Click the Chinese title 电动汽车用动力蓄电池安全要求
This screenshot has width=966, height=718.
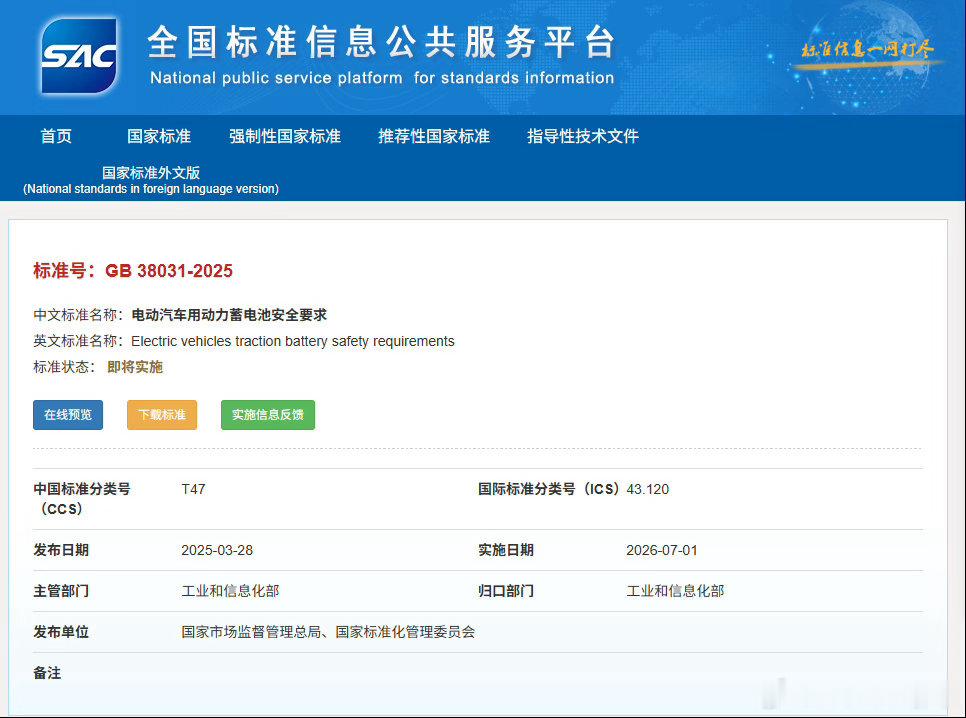click(x=229, y=315)
